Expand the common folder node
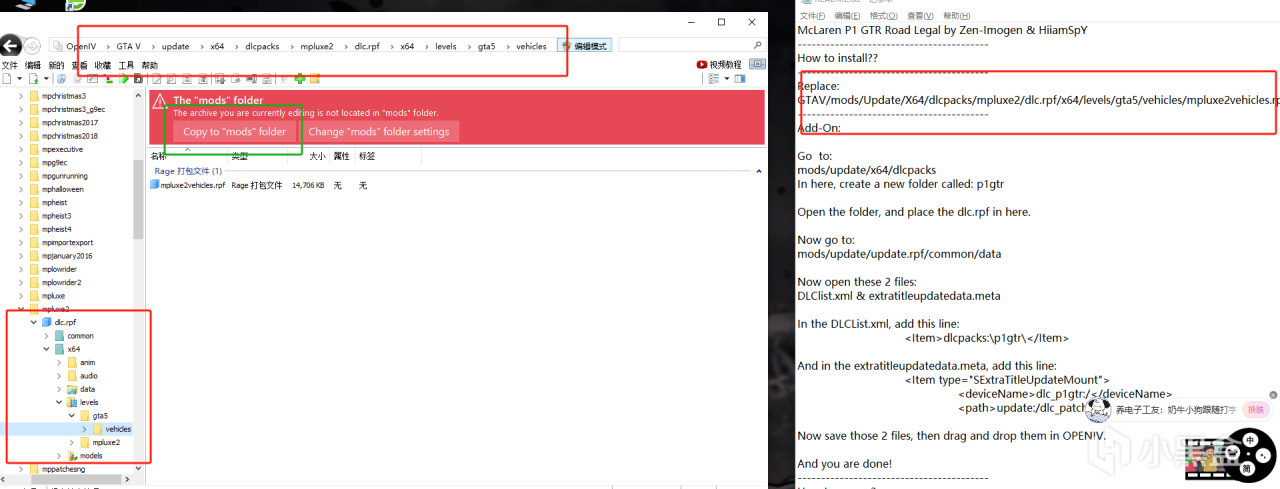1280x489 pixels. (x=46, y=336)
